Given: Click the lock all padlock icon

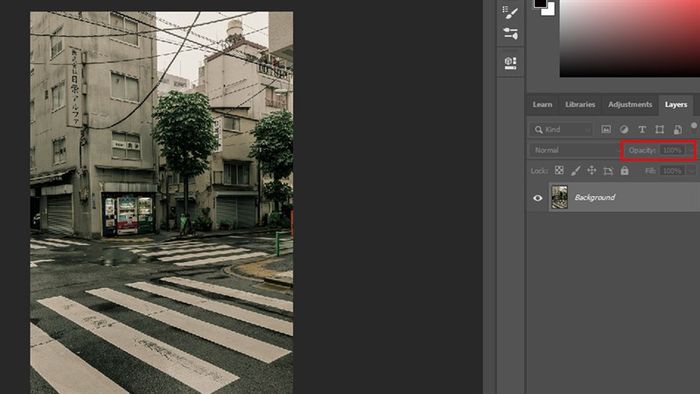Looking at the screenshot, I should (x=625, y=170).
